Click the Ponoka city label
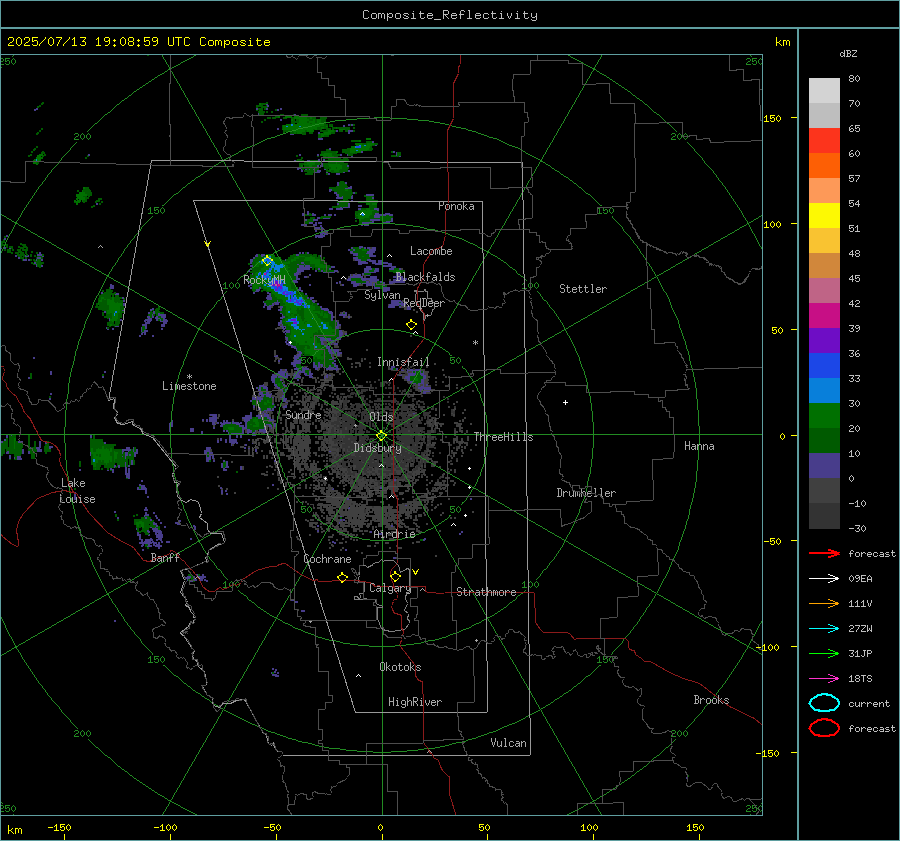 click(x=456, y=206)
